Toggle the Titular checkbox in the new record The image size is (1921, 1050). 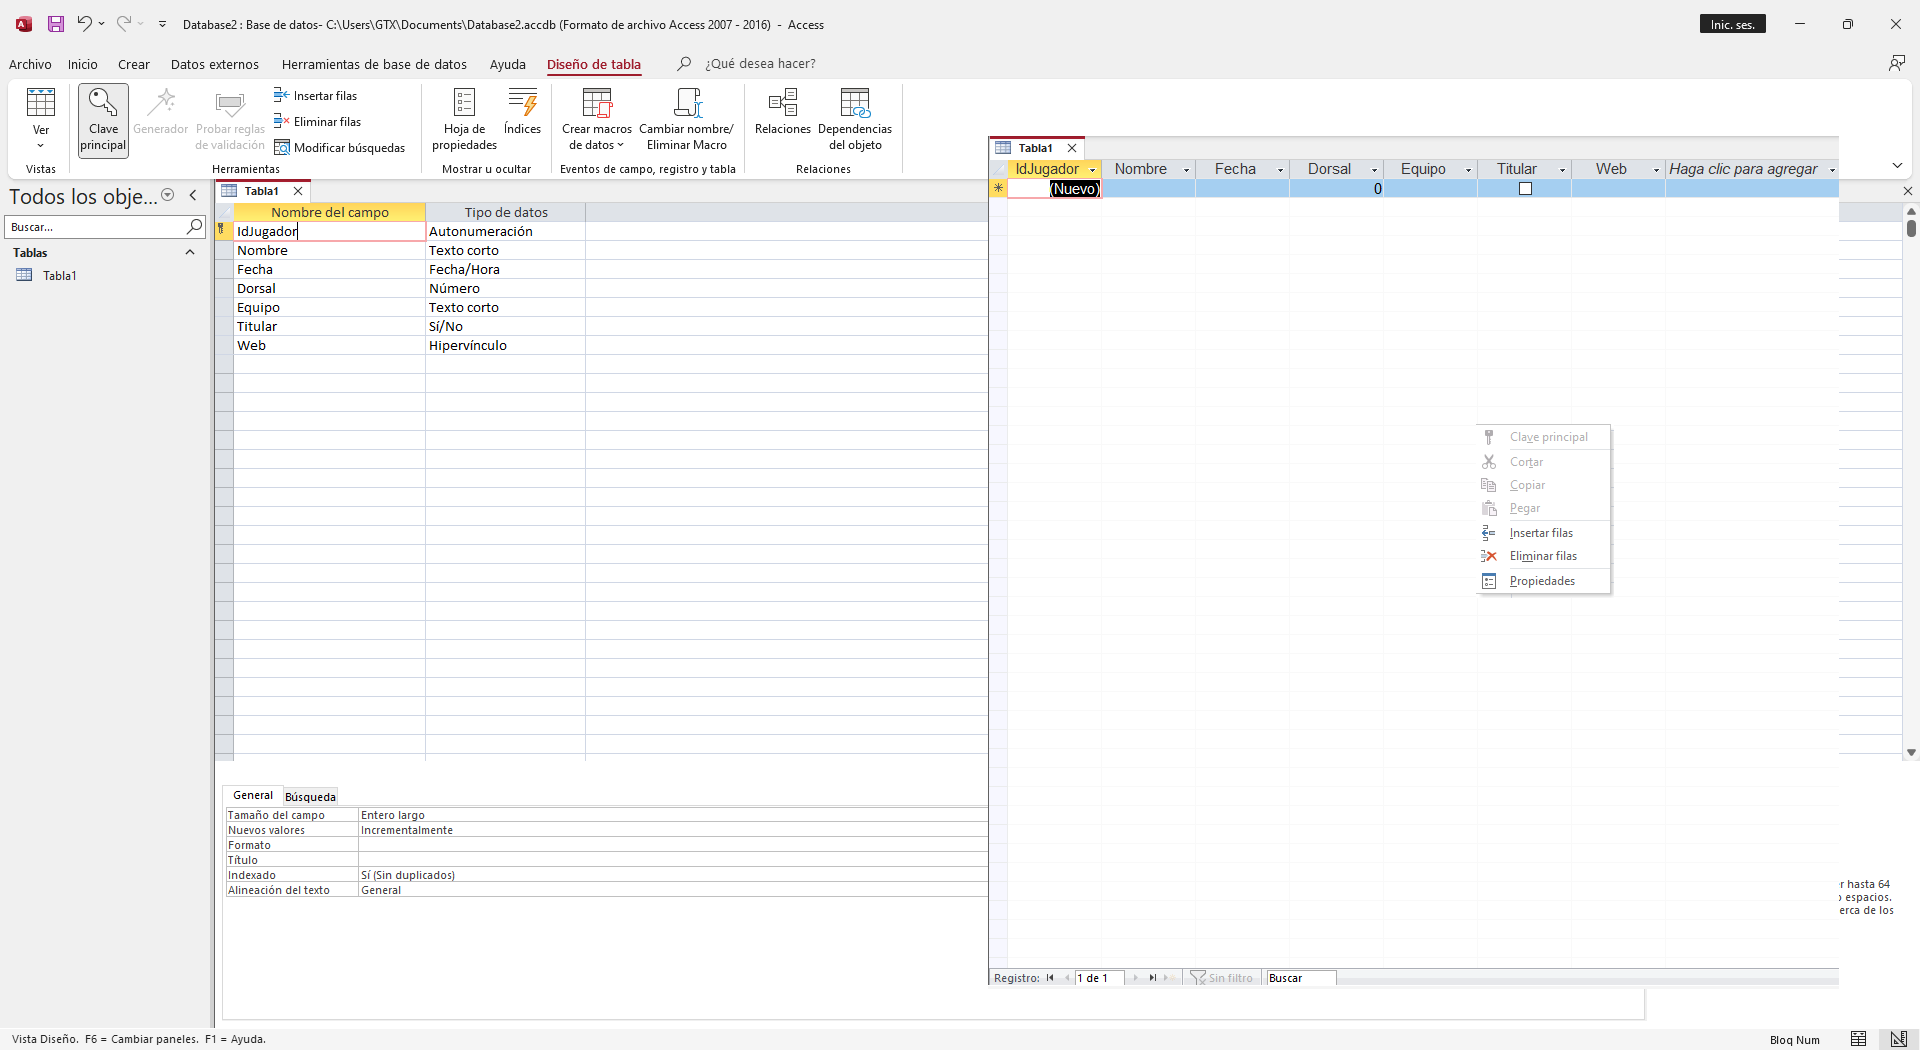1525,189
